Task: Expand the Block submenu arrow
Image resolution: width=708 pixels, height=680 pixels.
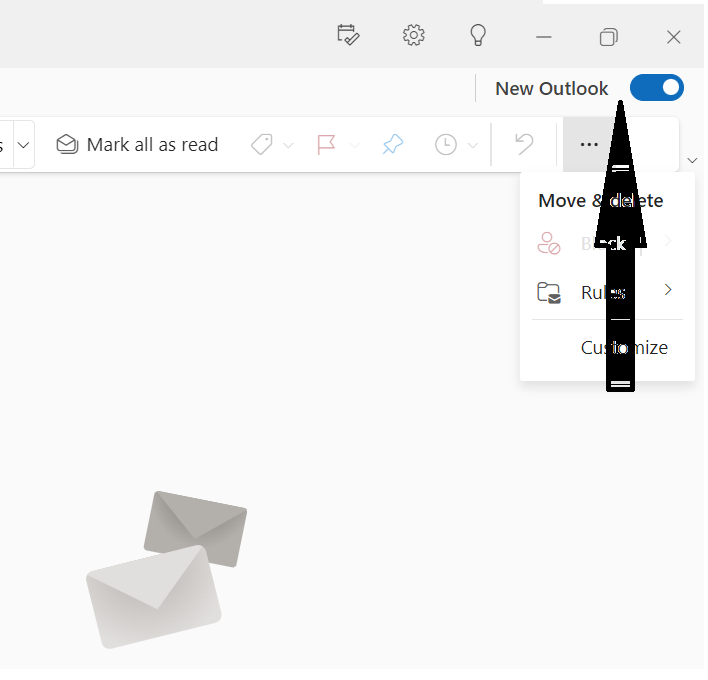Action: tap(668, 241)
